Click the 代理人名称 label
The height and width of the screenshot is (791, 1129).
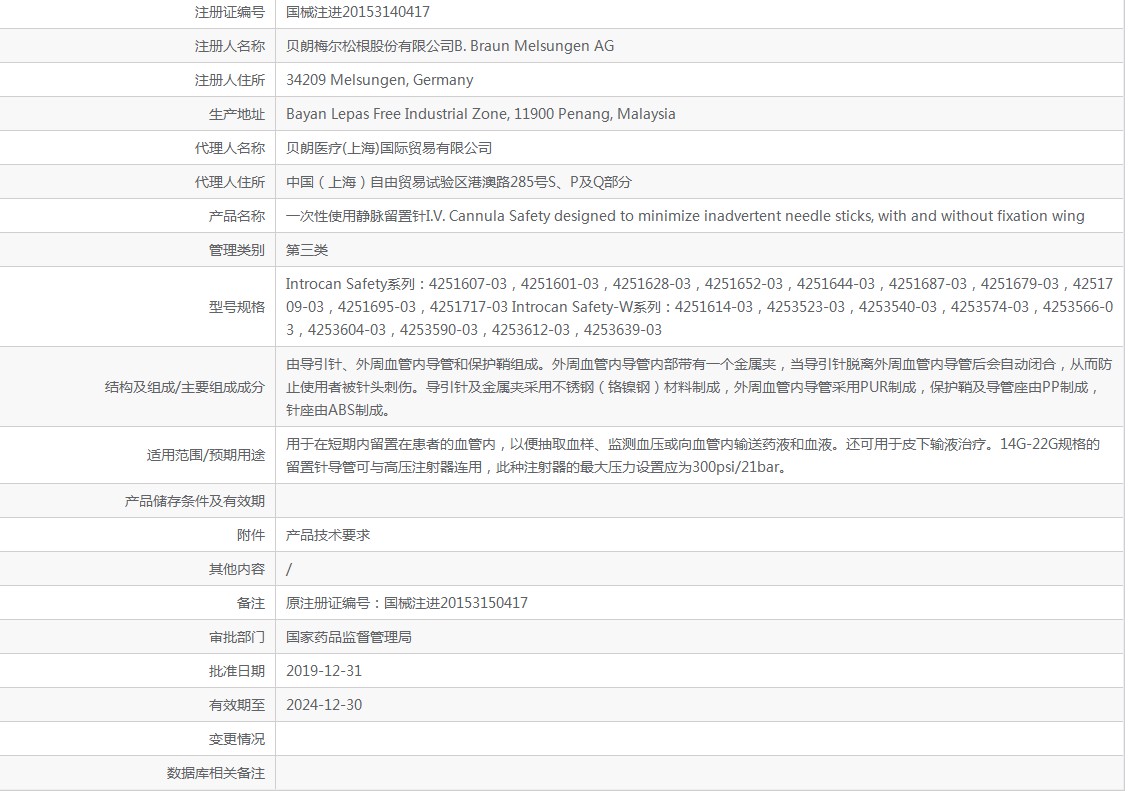(x=230, y=148)
